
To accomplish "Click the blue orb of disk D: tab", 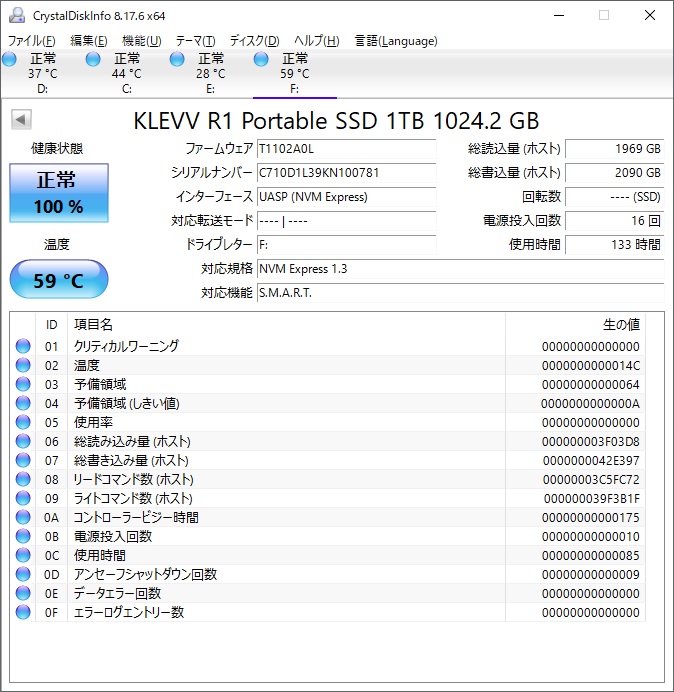I will tap(9, 59).
